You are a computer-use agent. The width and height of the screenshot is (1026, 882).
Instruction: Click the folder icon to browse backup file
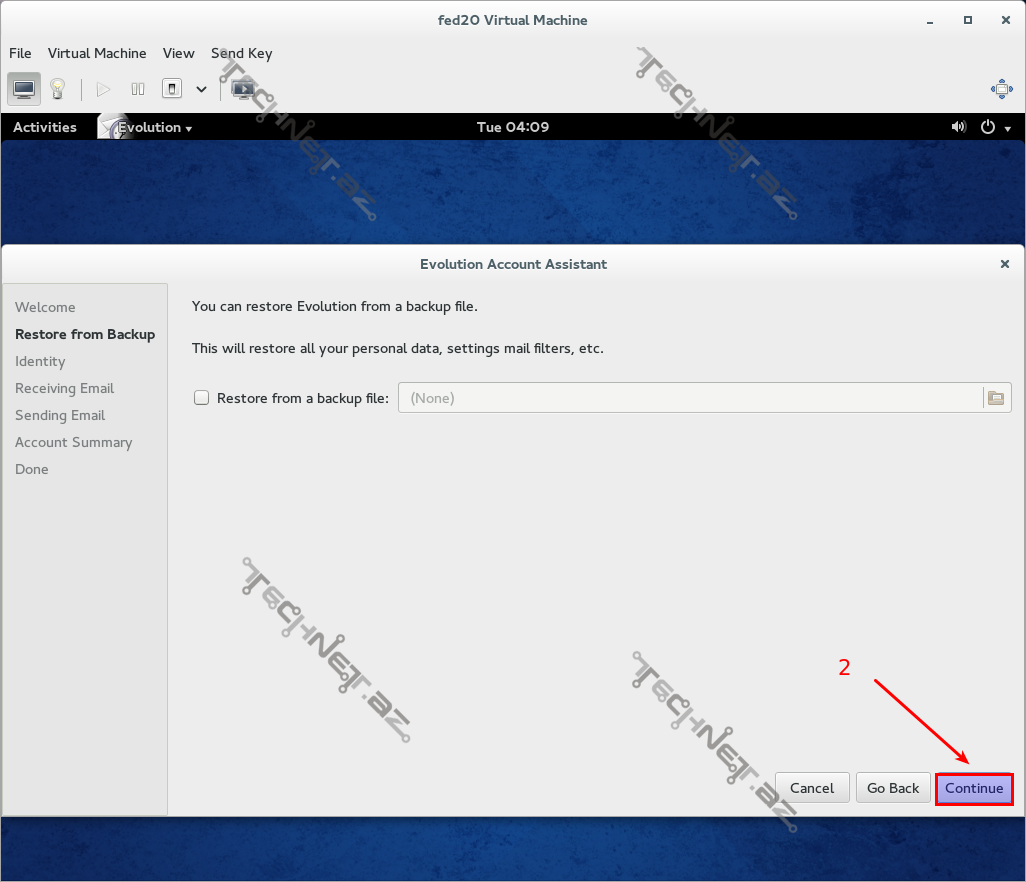(996, 398)
